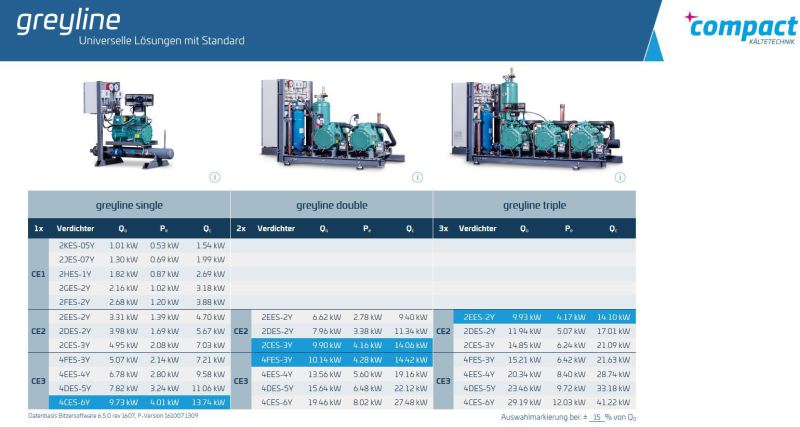800x427 pixels.
Task: Click the compact Kältetechnik logo
Action: pyautogui.click(x=741, y=28)
